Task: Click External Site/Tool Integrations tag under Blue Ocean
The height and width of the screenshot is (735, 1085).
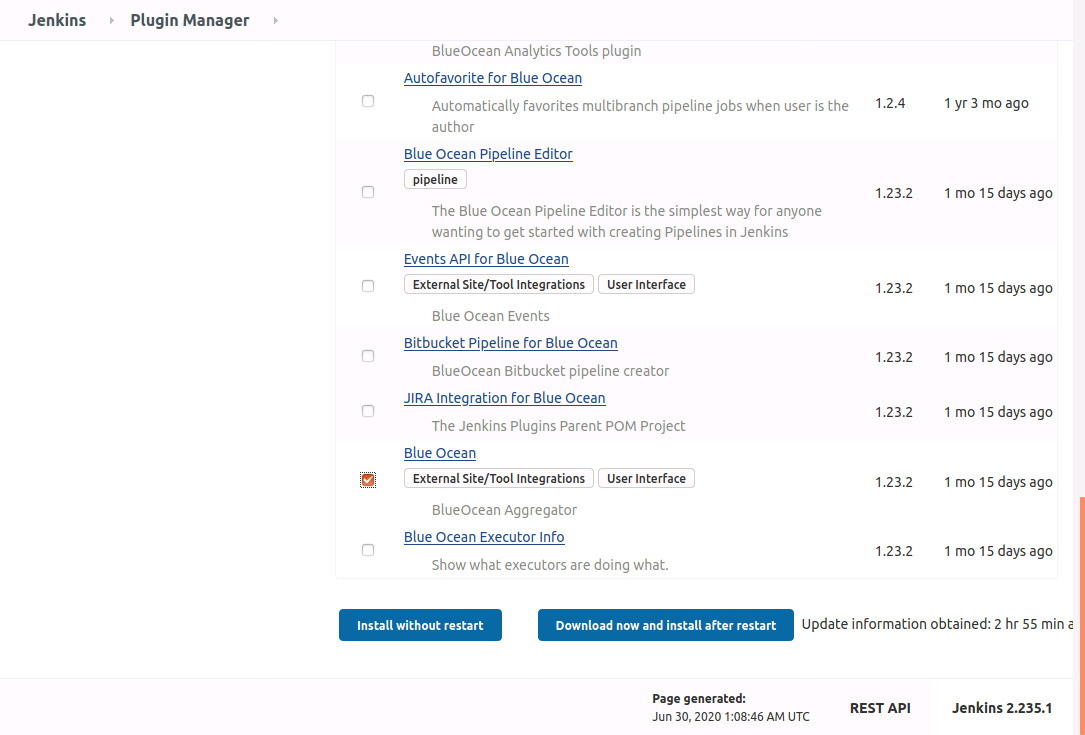Action: coord(498,479)
